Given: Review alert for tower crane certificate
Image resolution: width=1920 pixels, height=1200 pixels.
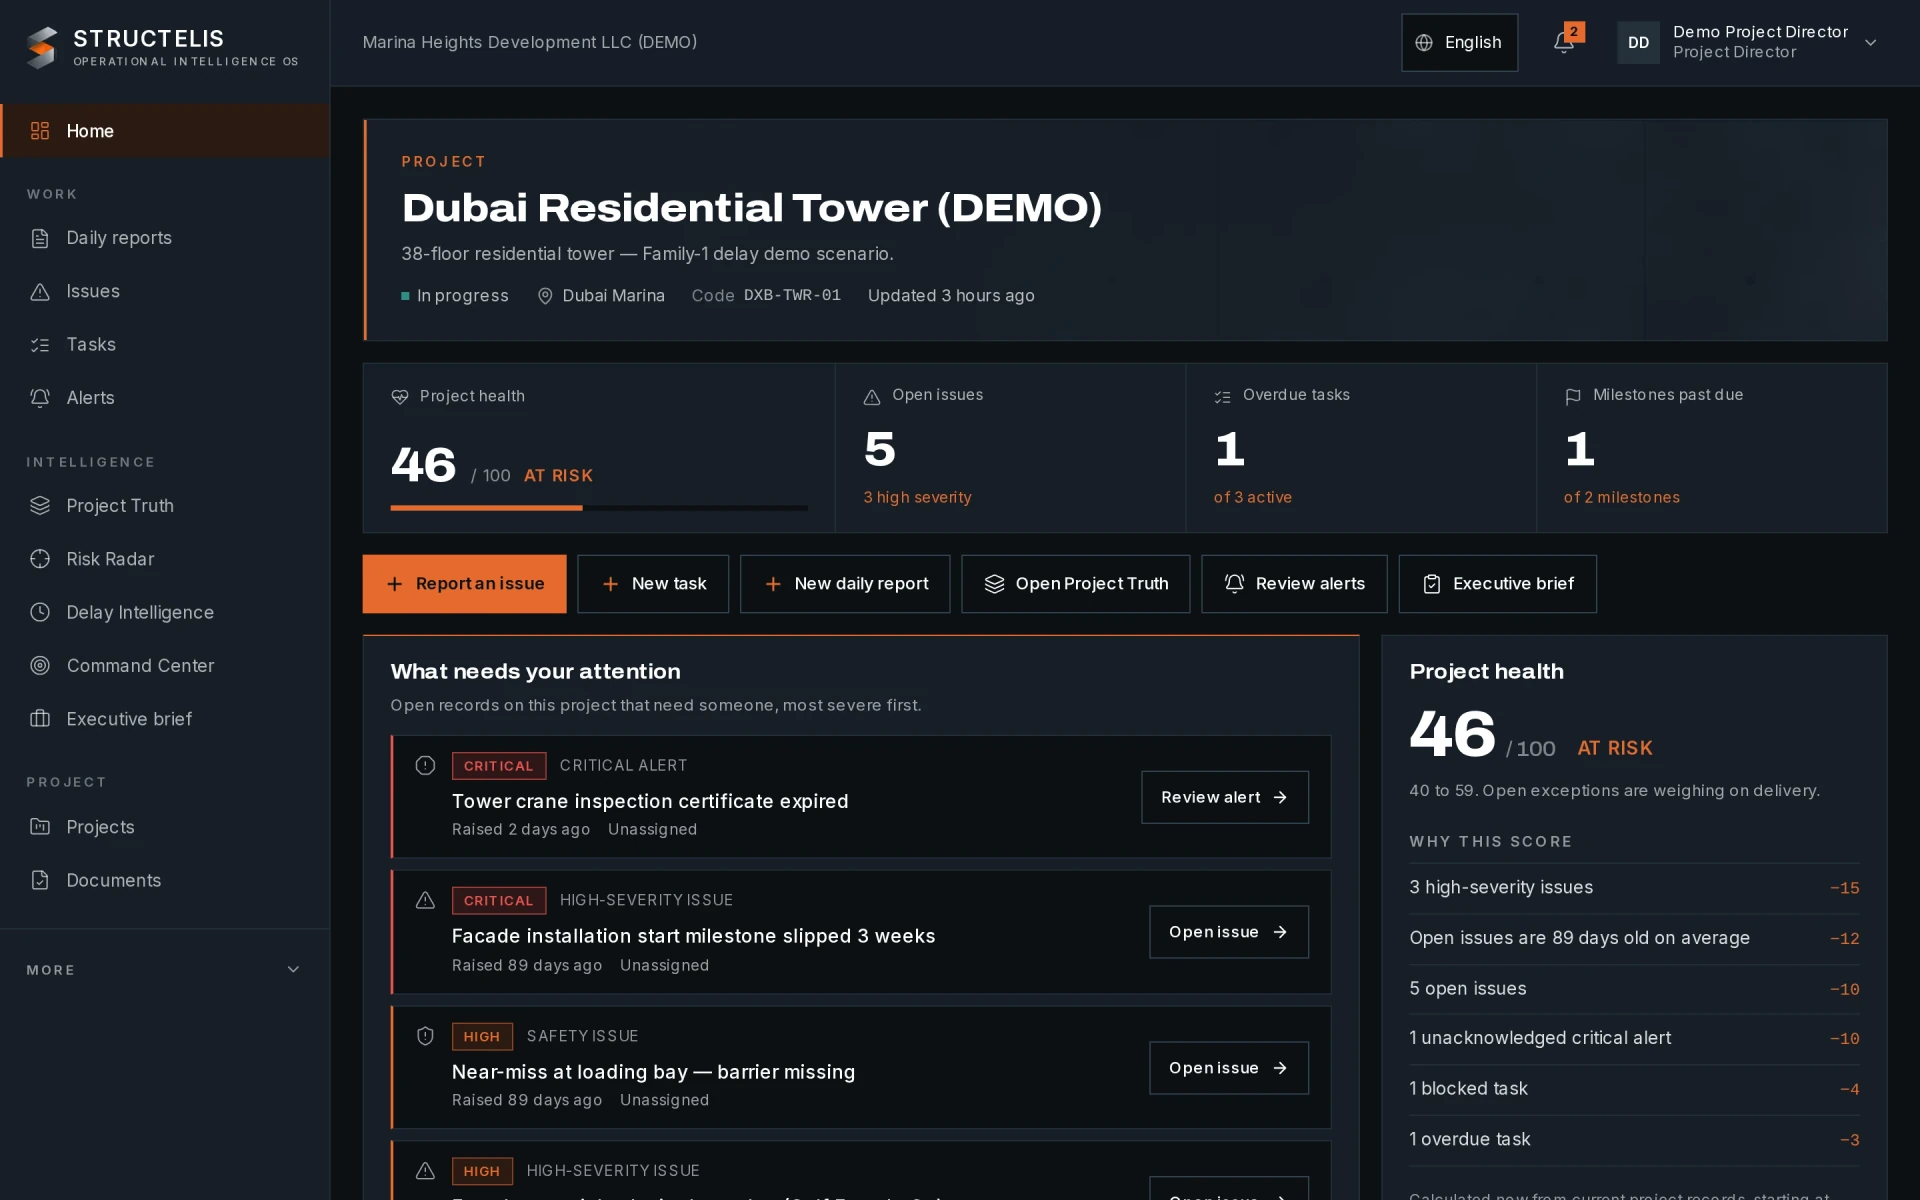Looking at the screenshot, I should point(1225,797).
